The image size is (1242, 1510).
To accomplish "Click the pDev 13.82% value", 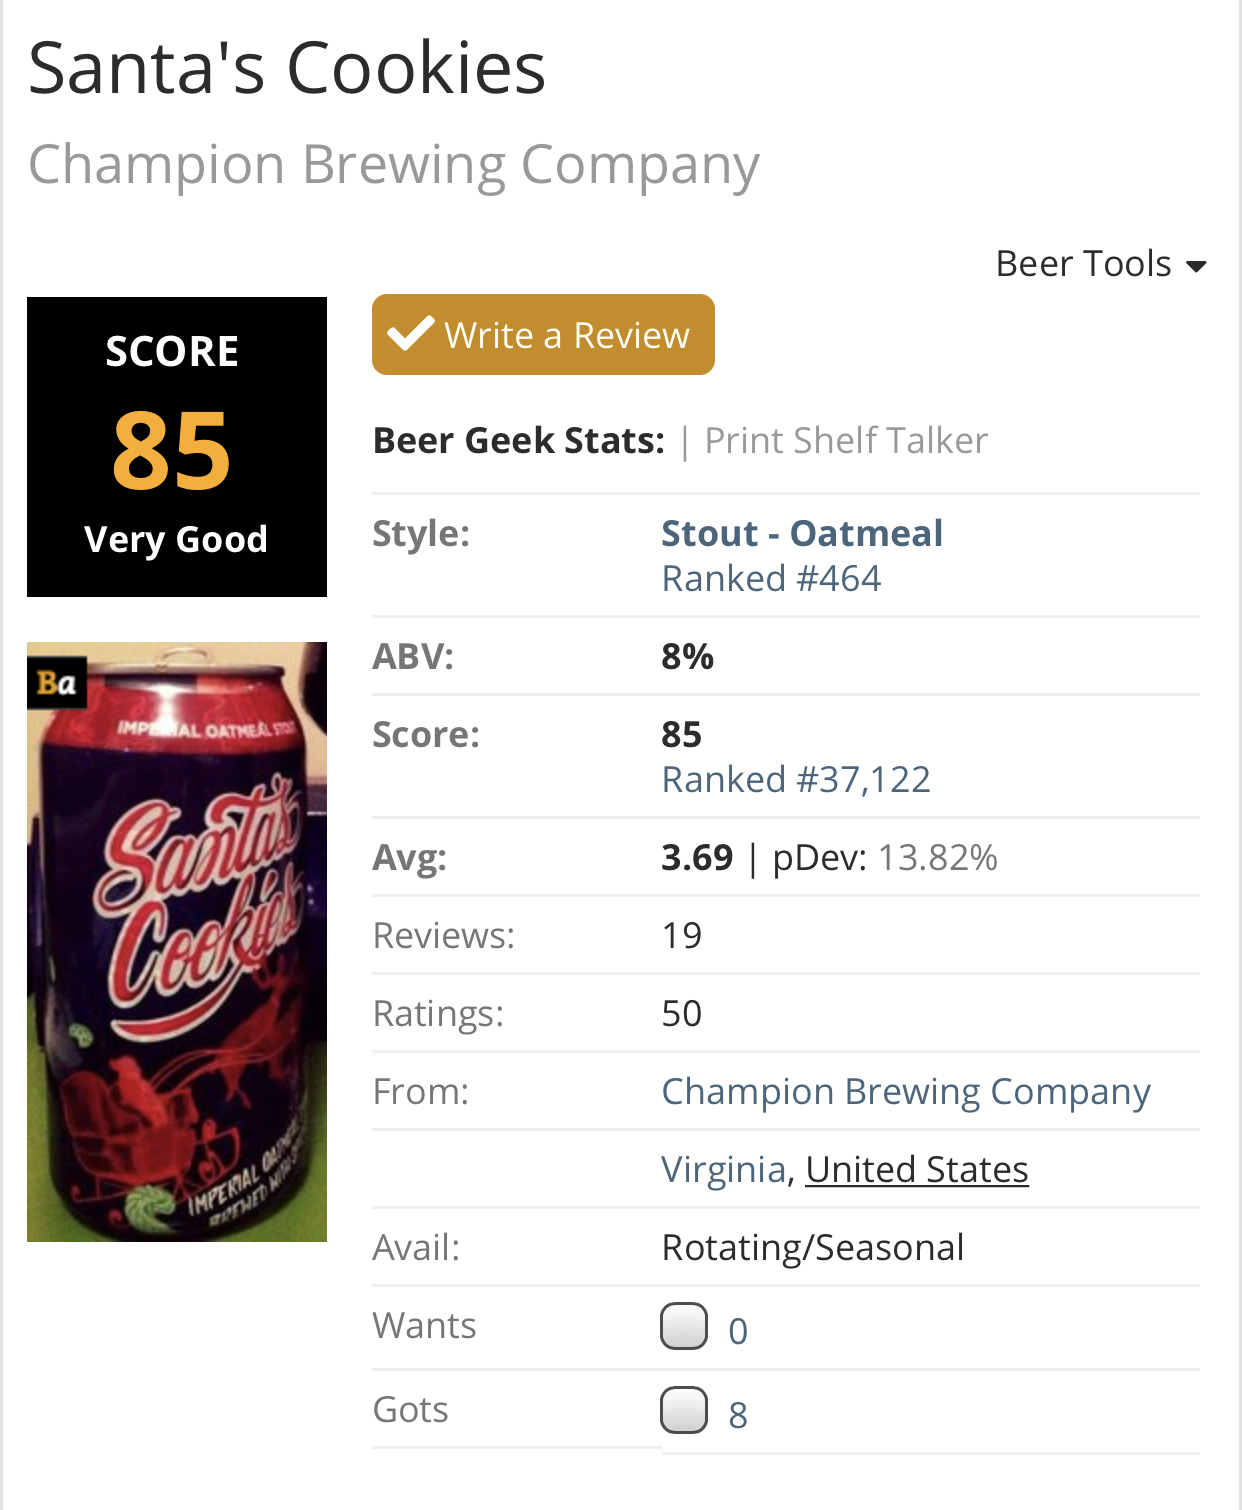I will click(938, 857).
